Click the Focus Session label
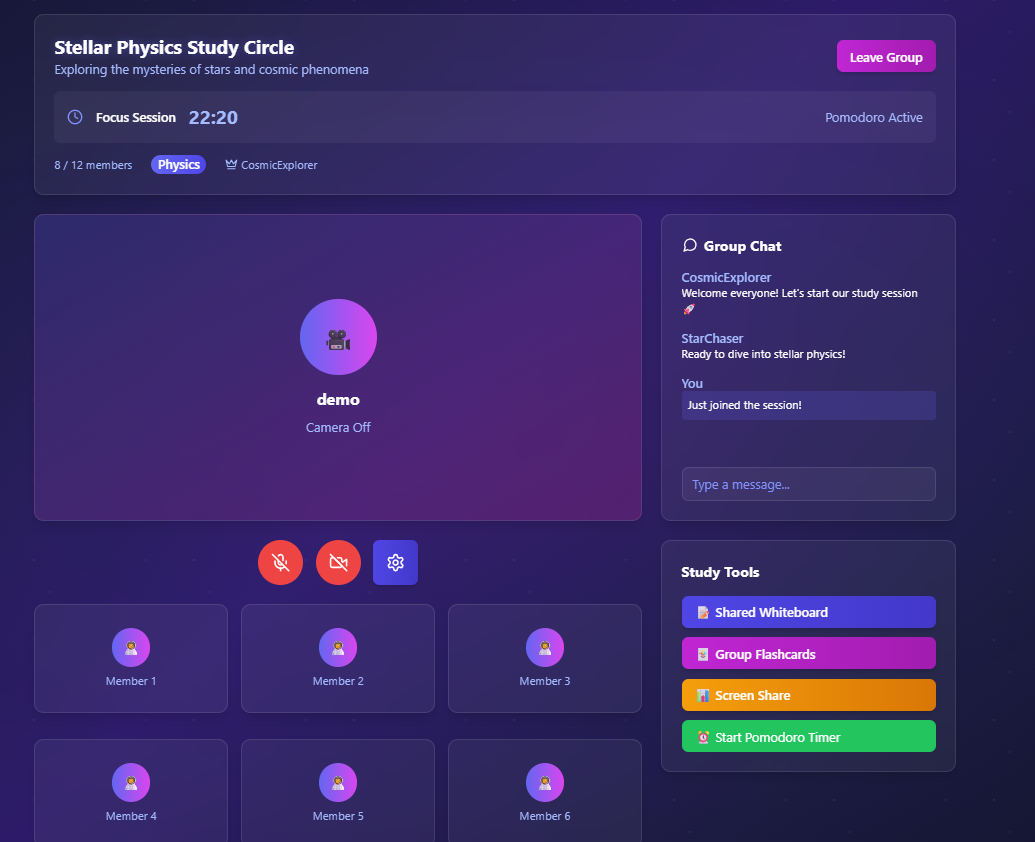The image size is (1035, 842). 136,117
